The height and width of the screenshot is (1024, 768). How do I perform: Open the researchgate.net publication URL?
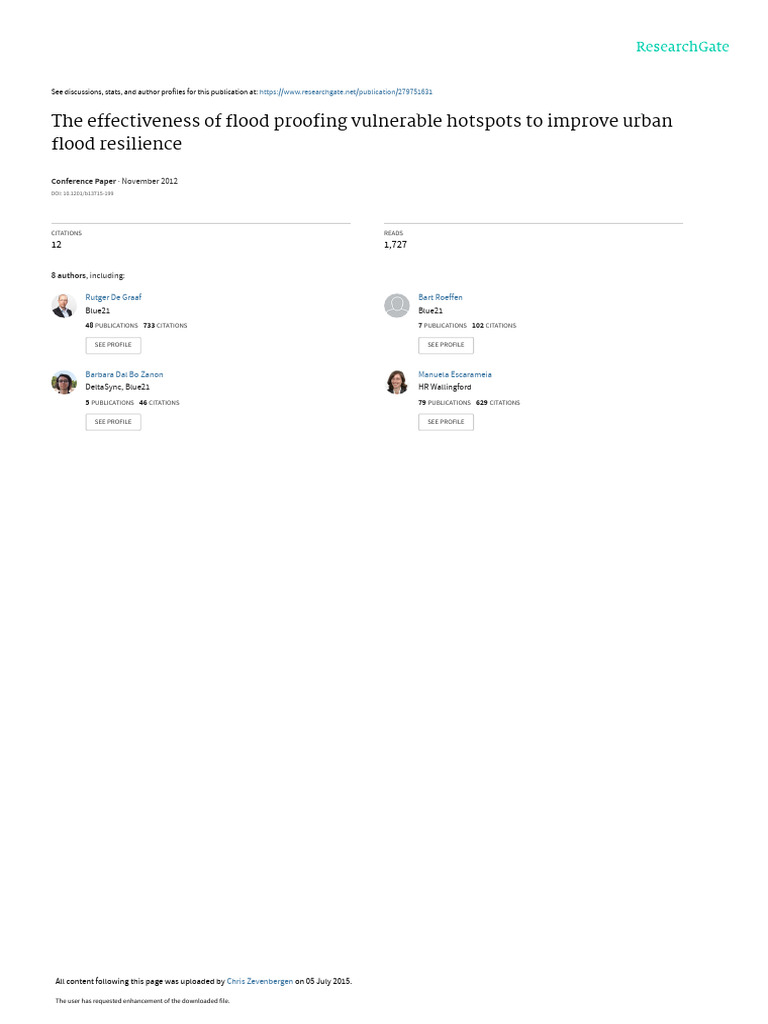[x=345, y=92]
